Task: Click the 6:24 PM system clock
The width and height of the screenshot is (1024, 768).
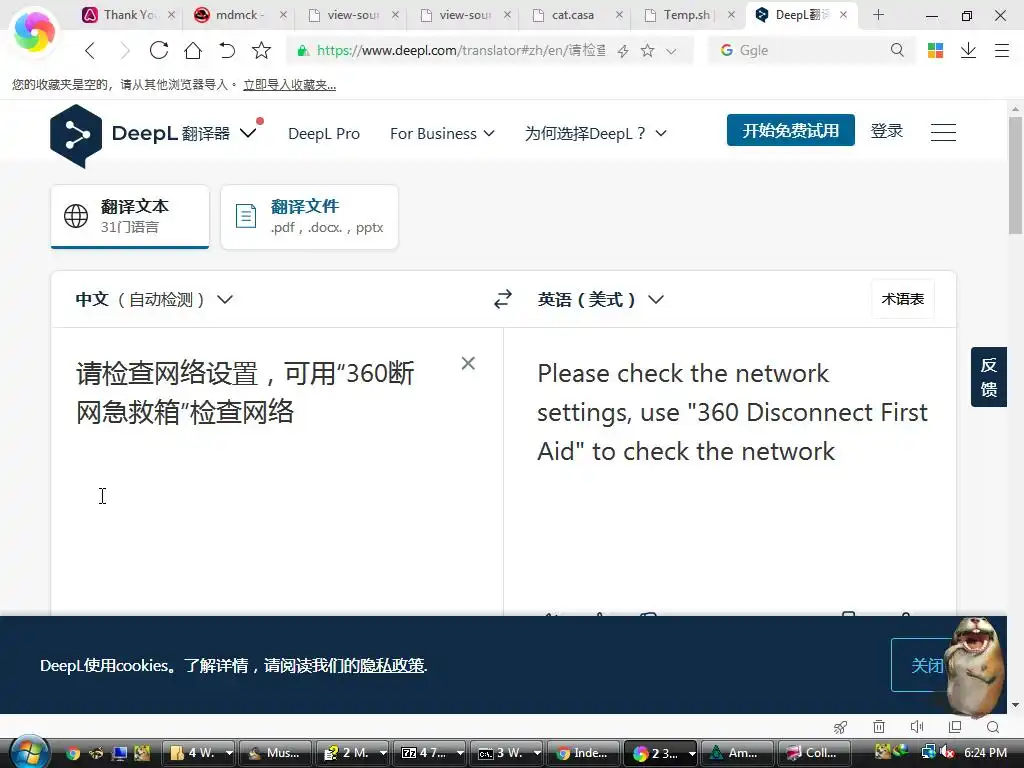Action: pos(985,752)
